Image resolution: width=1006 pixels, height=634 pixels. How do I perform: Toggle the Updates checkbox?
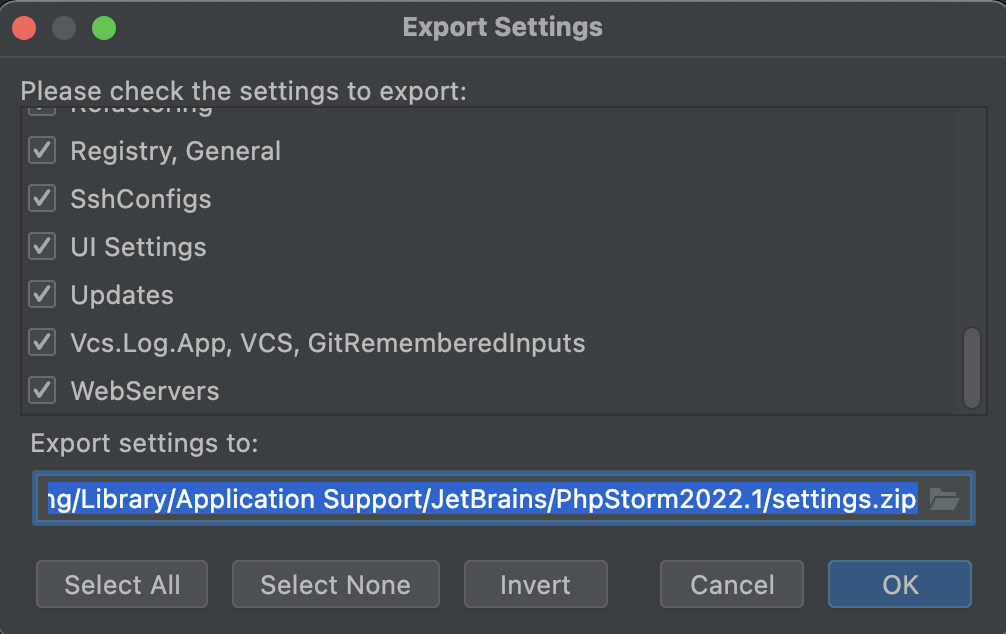[42, 295]
